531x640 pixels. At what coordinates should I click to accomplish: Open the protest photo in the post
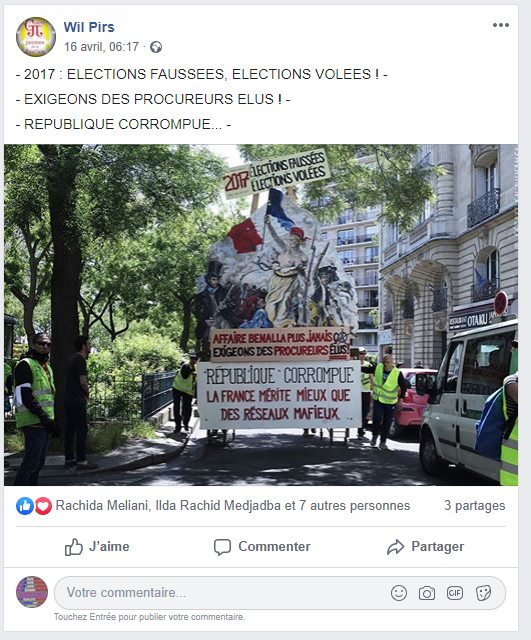(x=261, y=315)
